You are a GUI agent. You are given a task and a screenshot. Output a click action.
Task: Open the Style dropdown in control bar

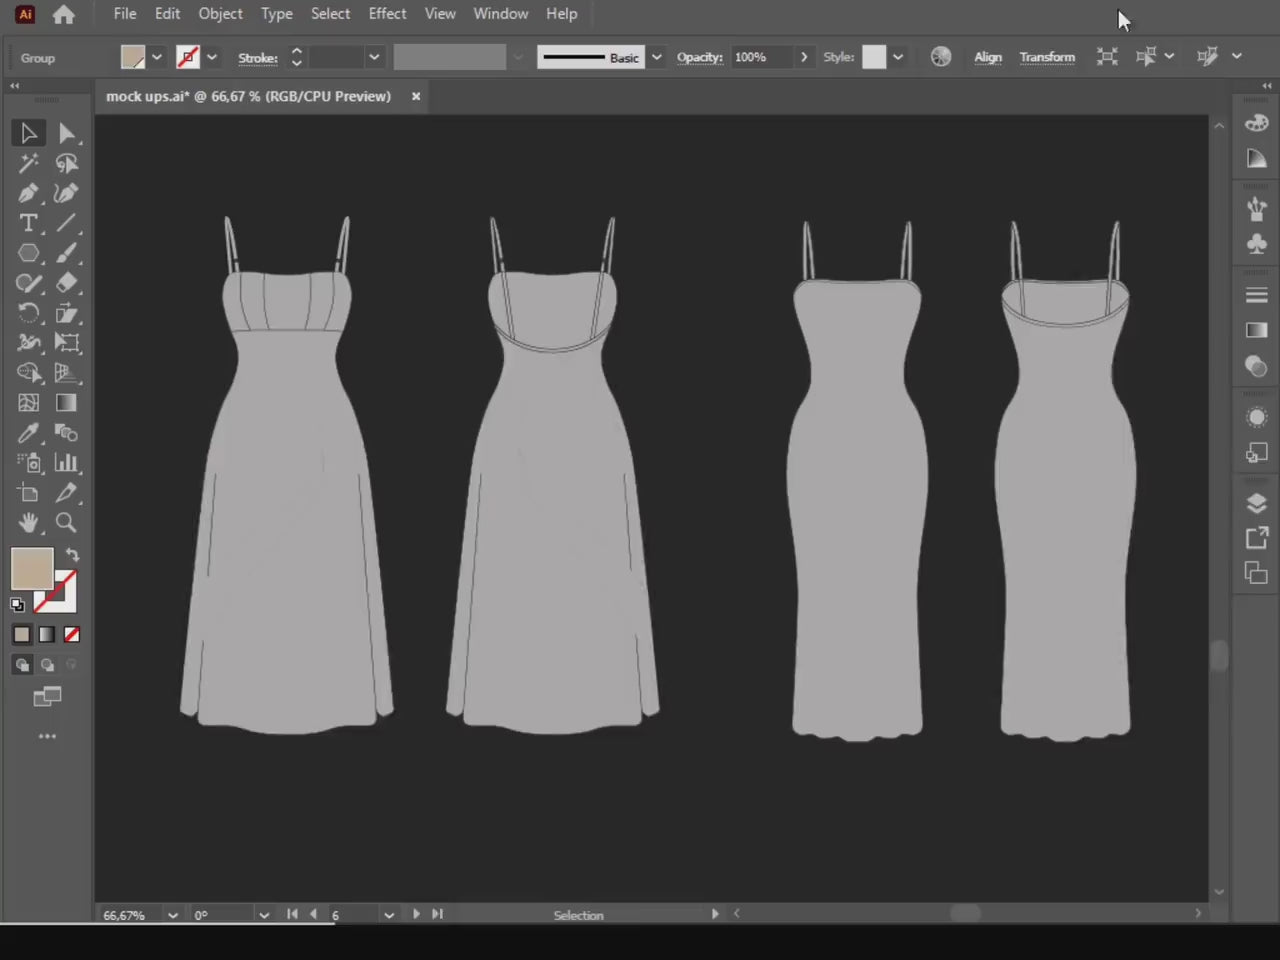click(898, 57)
